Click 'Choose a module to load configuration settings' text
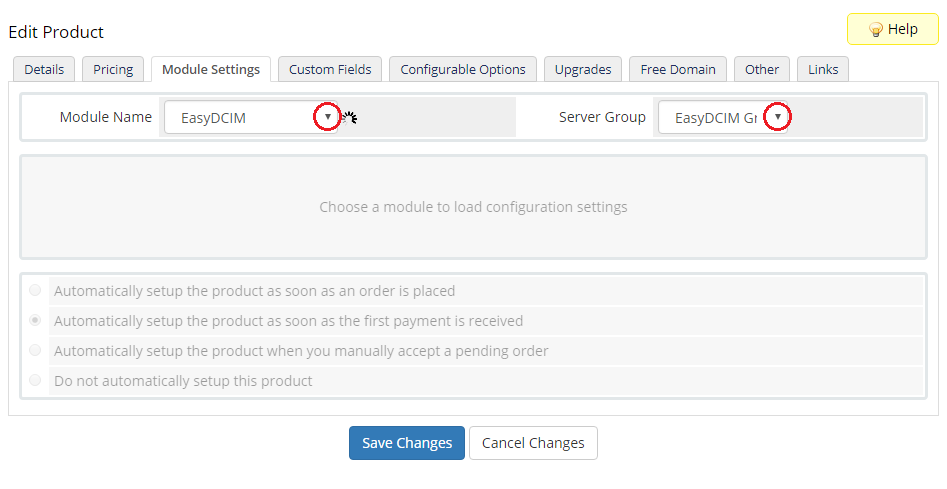This screenshot has width=947, height=489. pyautogui.click(x=474, y=207)
